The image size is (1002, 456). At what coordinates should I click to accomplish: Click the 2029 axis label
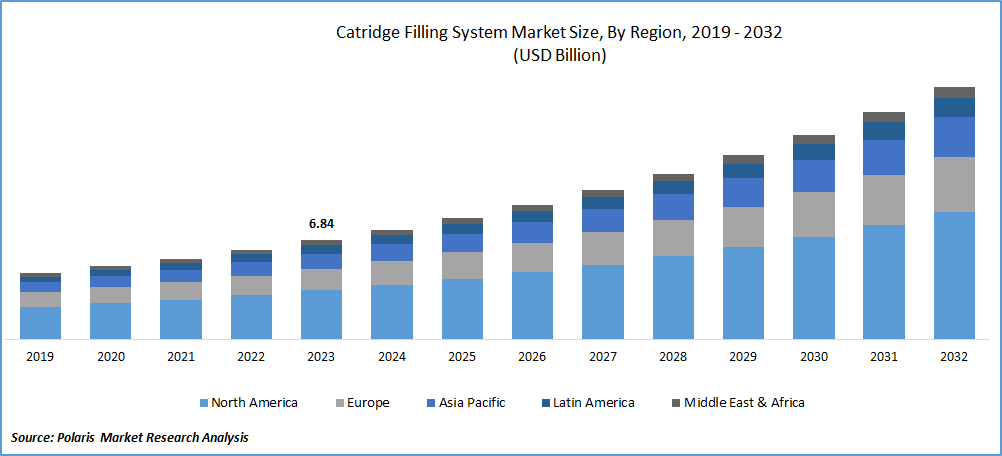click(x=743, y=358)
